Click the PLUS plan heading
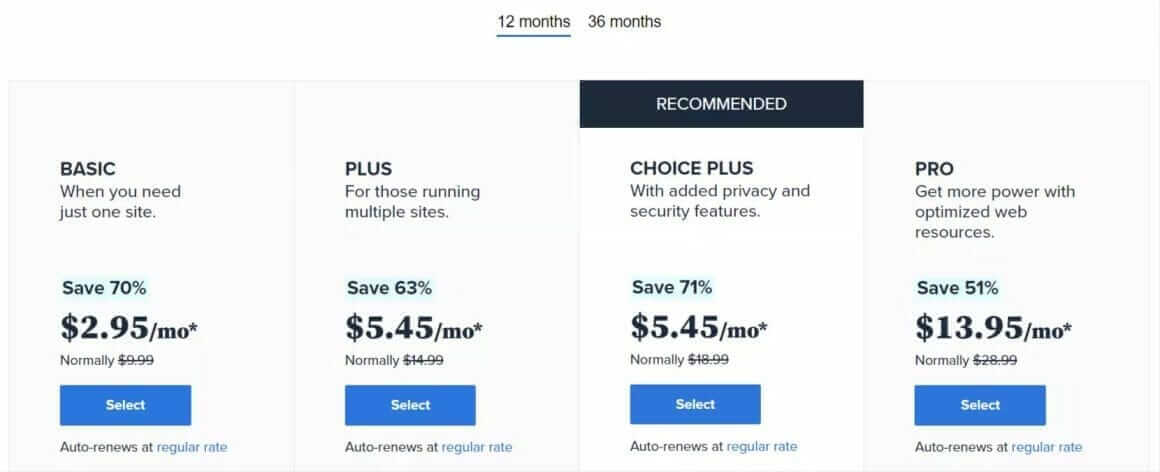 369,169
